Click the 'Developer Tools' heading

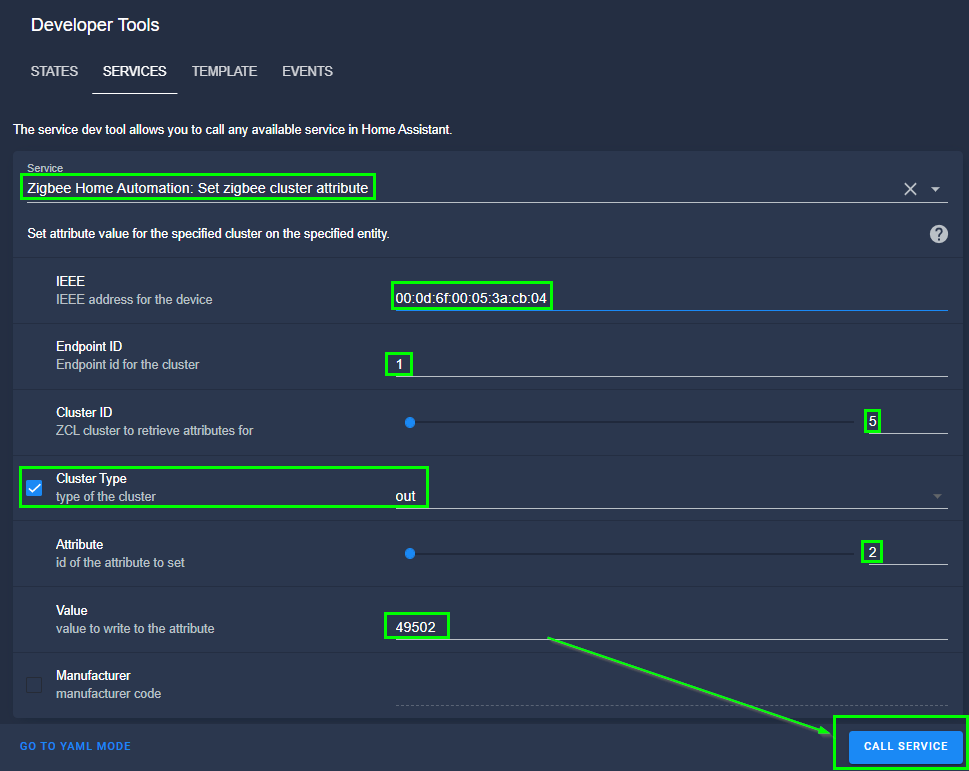tap(95, 25)
